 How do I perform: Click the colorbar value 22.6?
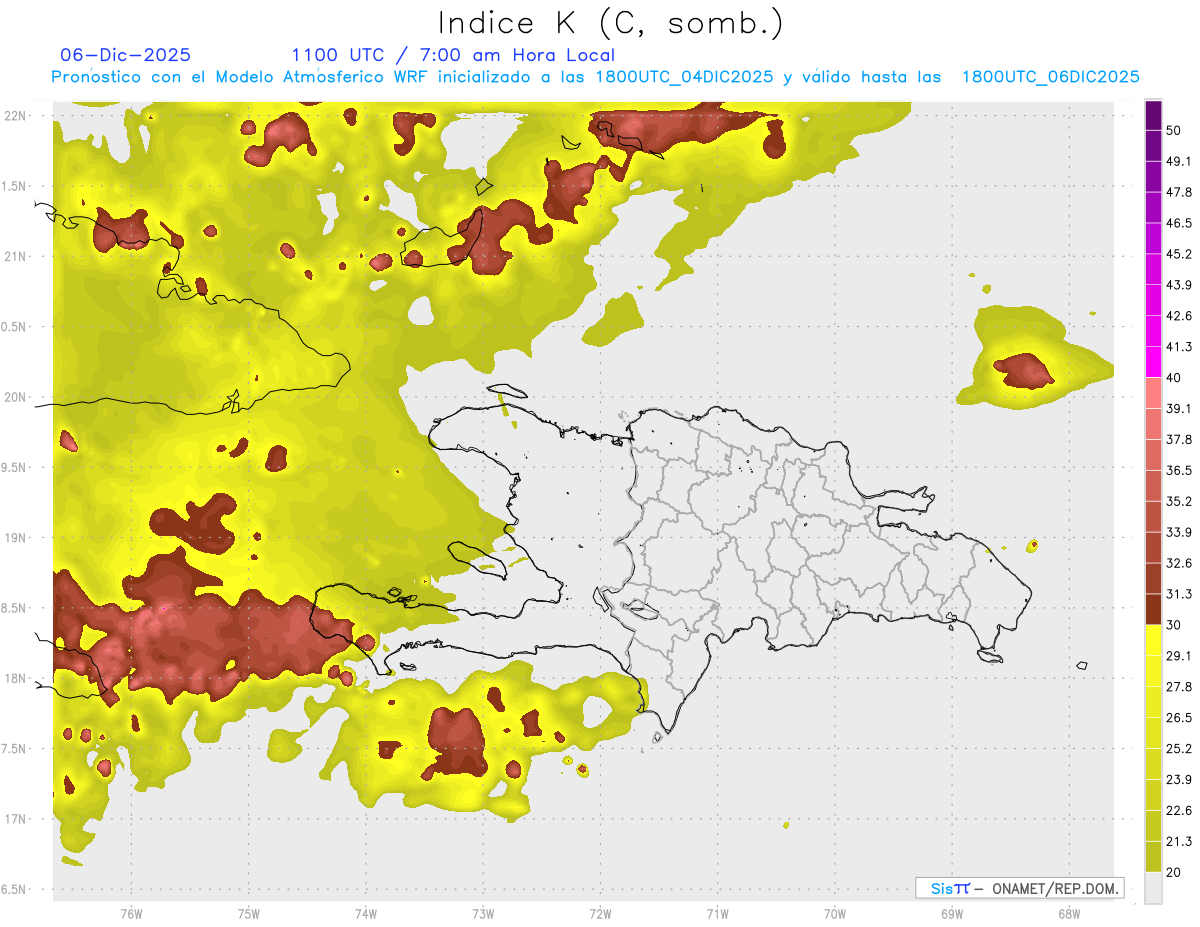click(1180, 810)
